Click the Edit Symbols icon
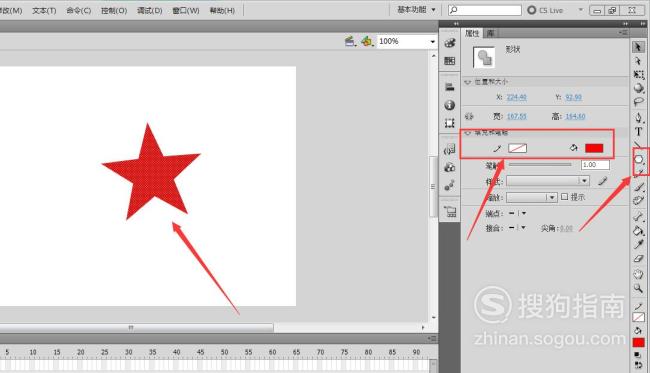The width and height of the screenshot is (650, 373). pyautogui.click(x=367, y=41)
